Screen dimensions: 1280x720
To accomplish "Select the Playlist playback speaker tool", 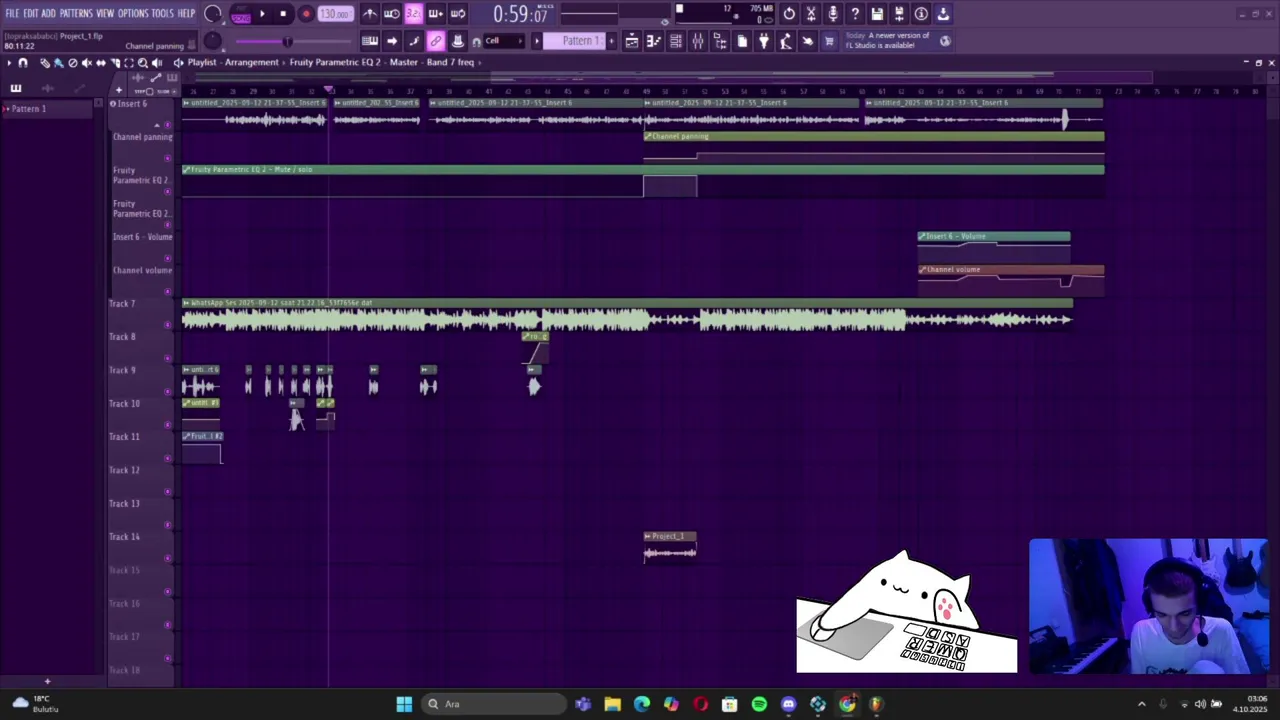I will pyautogui.click(x=157, y=63).
